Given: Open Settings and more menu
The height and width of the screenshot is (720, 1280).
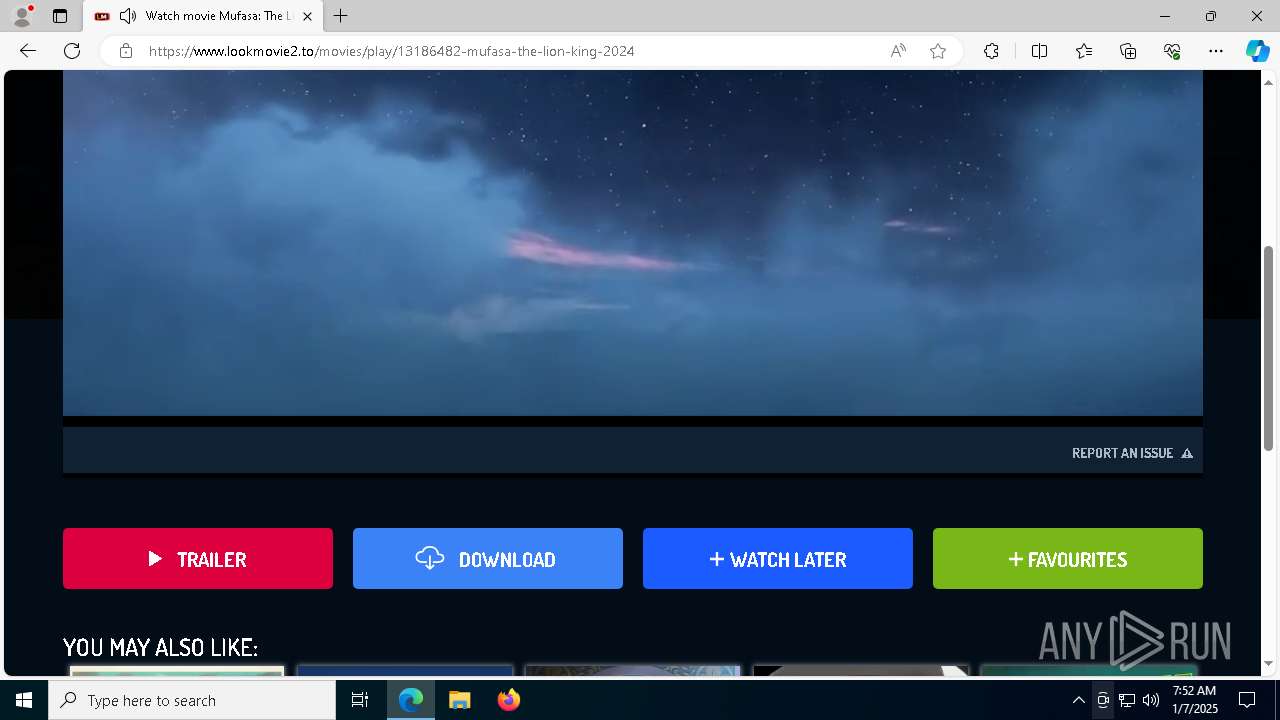Looking at the screenshot, I should coord(1216,51).
